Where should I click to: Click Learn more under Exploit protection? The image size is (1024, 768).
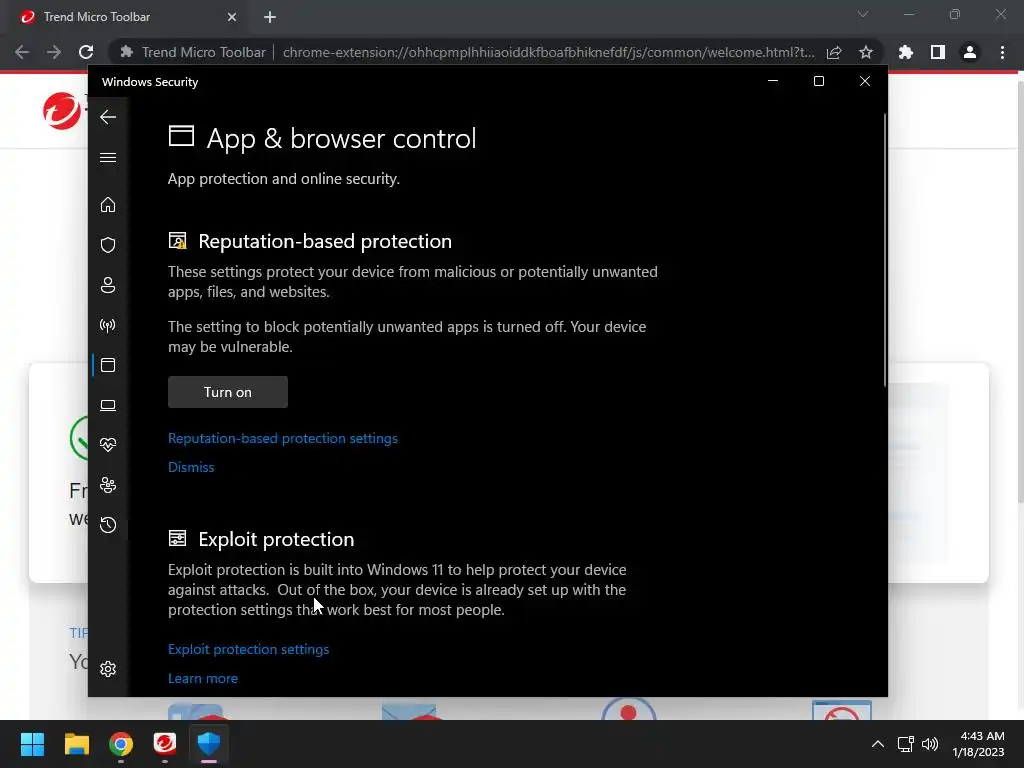(202, 678)
